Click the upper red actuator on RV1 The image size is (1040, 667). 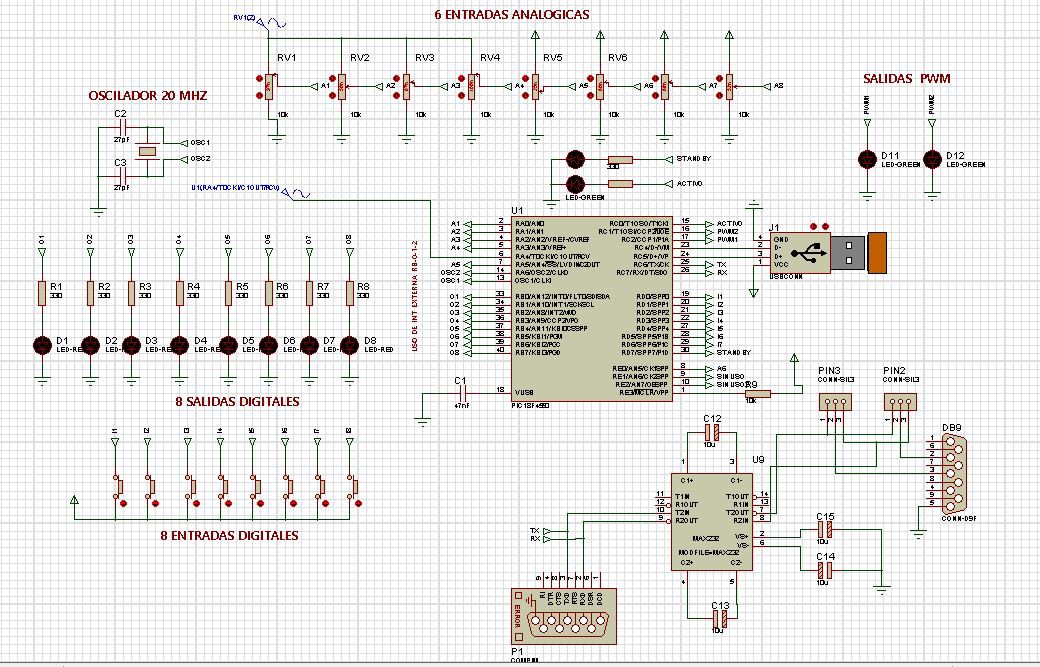(259, 78)
